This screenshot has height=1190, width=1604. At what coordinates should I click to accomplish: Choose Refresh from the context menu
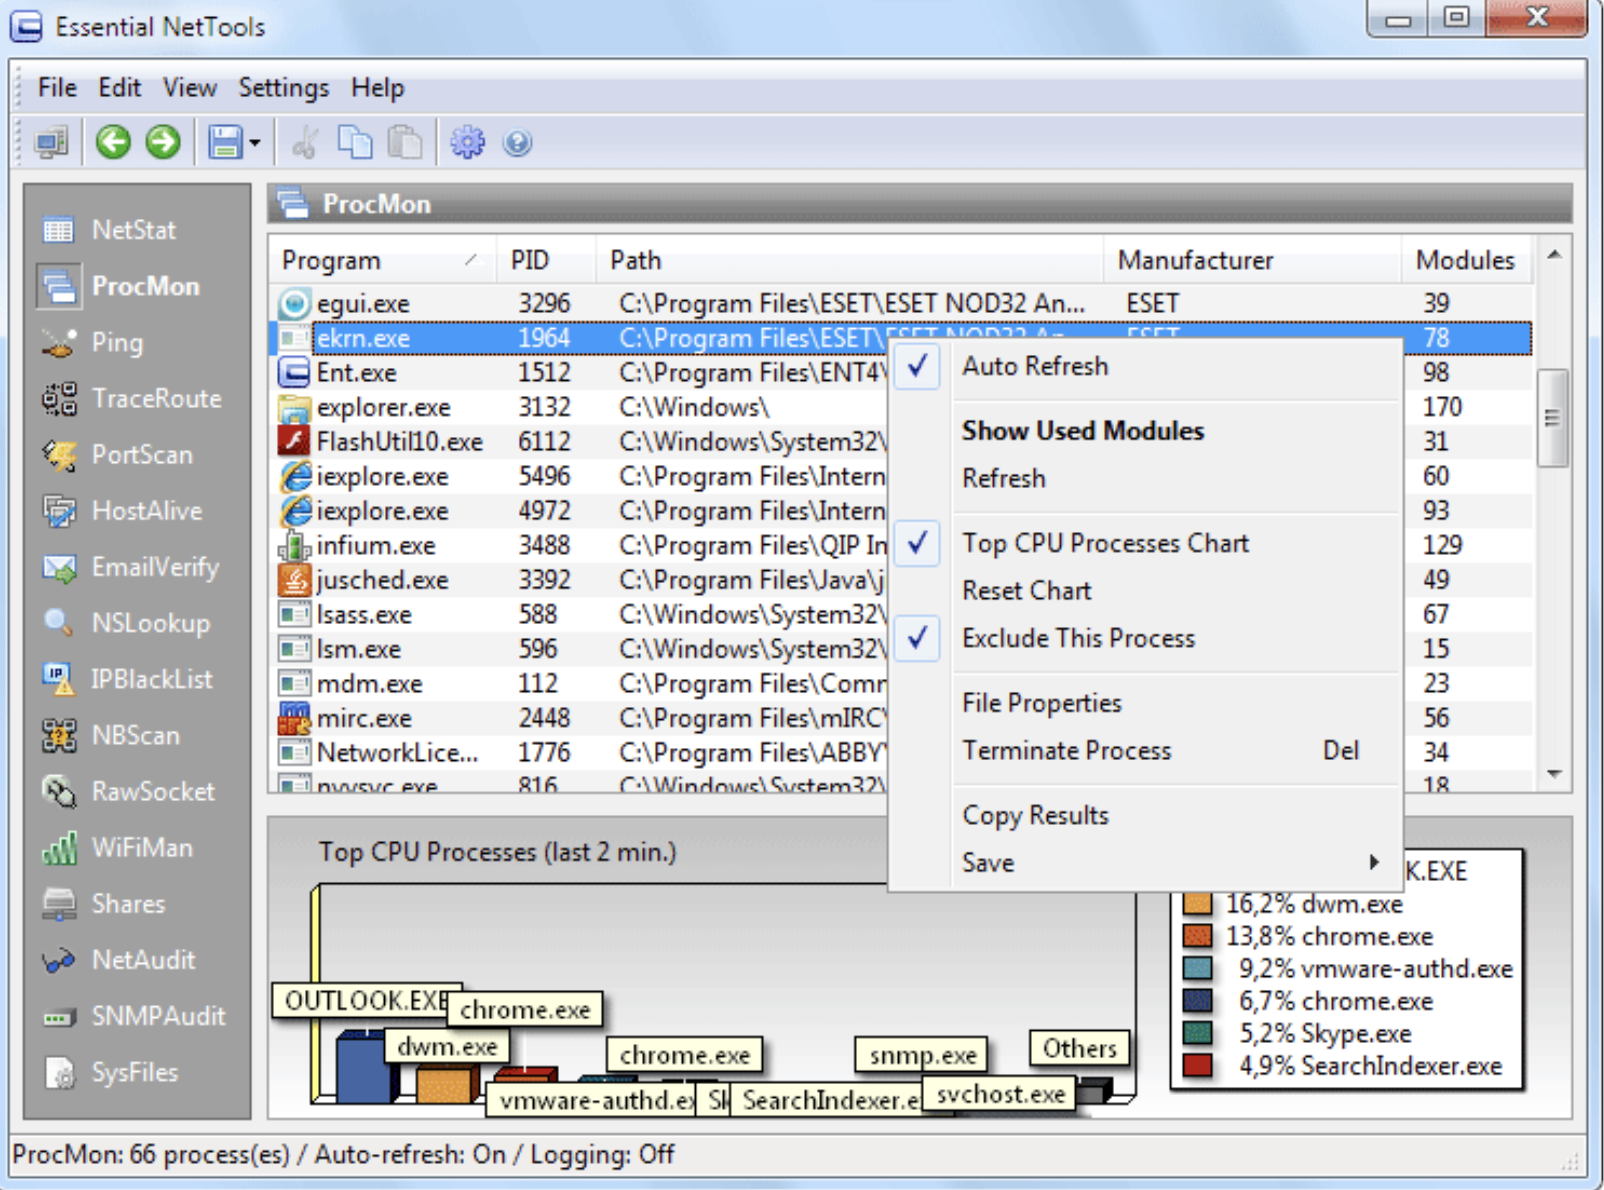pos(1143,478)
